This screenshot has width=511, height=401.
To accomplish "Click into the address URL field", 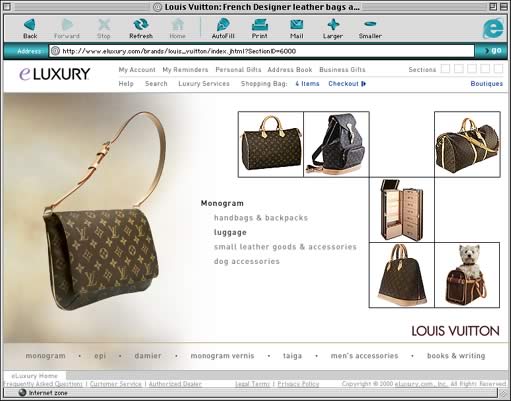I will pyautogui.click(x=262, y=51).
